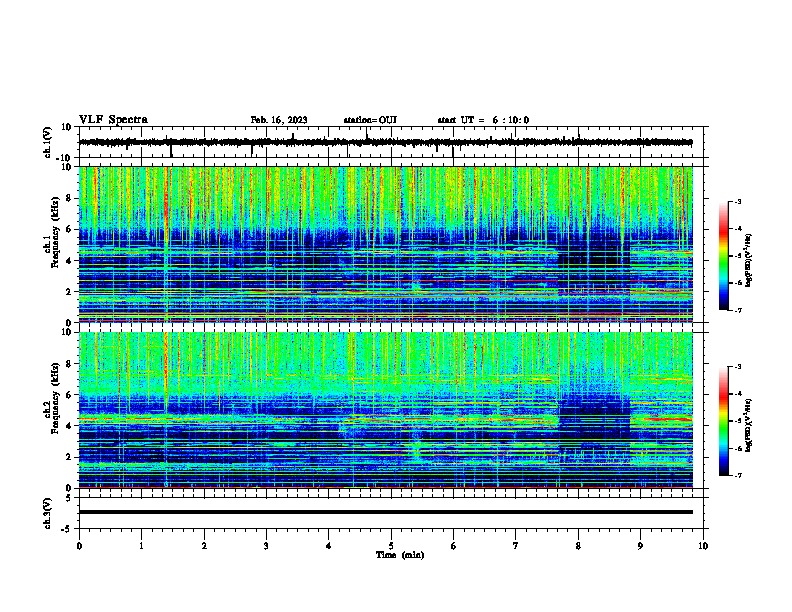Click the "-7" label on ch.2 color bar

coord(737,476)
